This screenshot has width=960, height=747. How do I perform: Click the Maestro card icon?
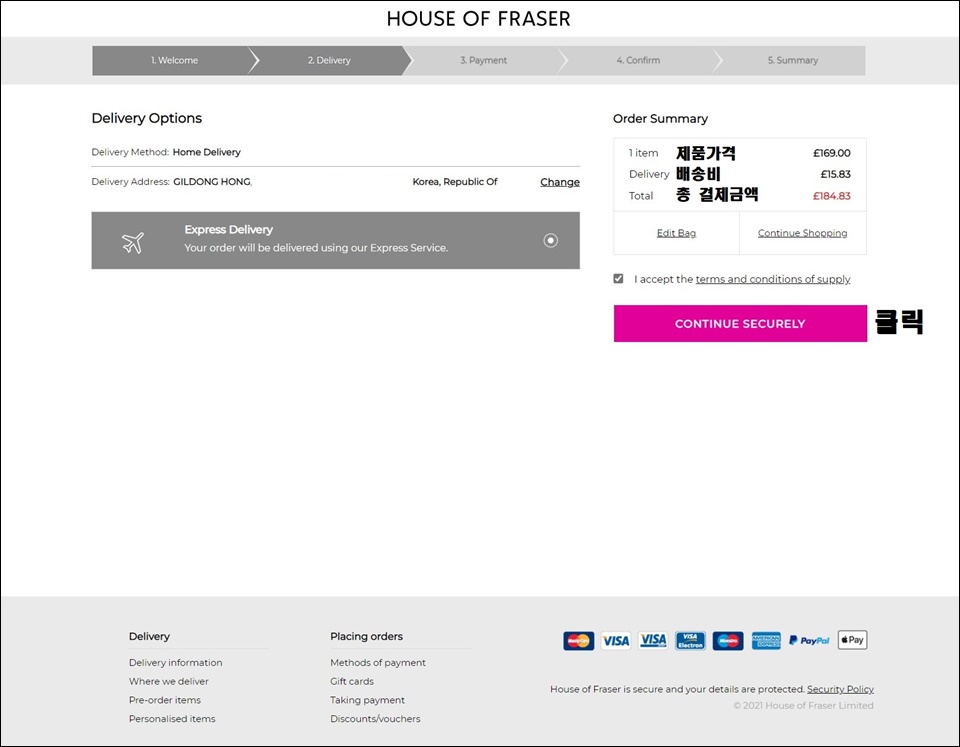728,640
